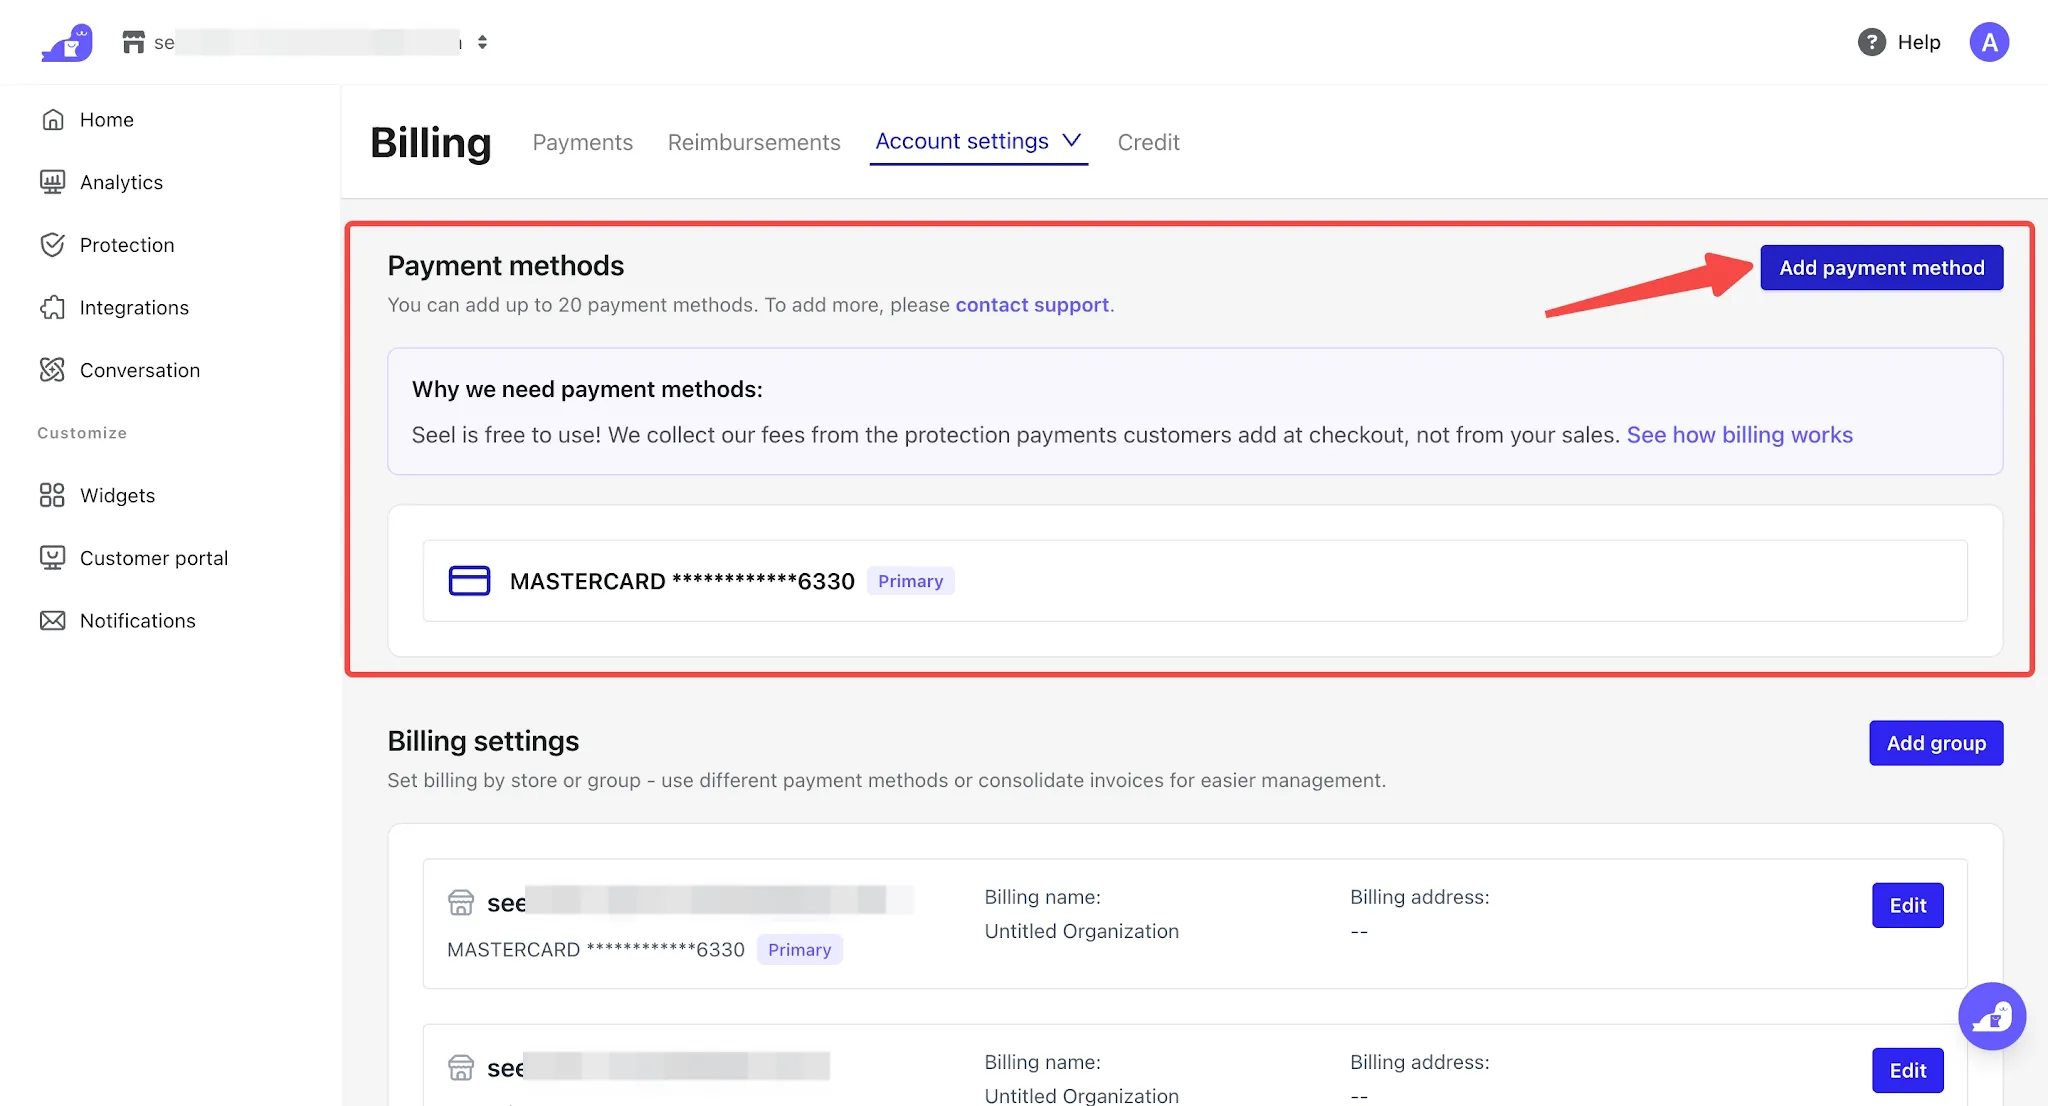Click the Payment methods heading
The height and width of the screenshot is (1106, 2048).
(x=506, y=266)
